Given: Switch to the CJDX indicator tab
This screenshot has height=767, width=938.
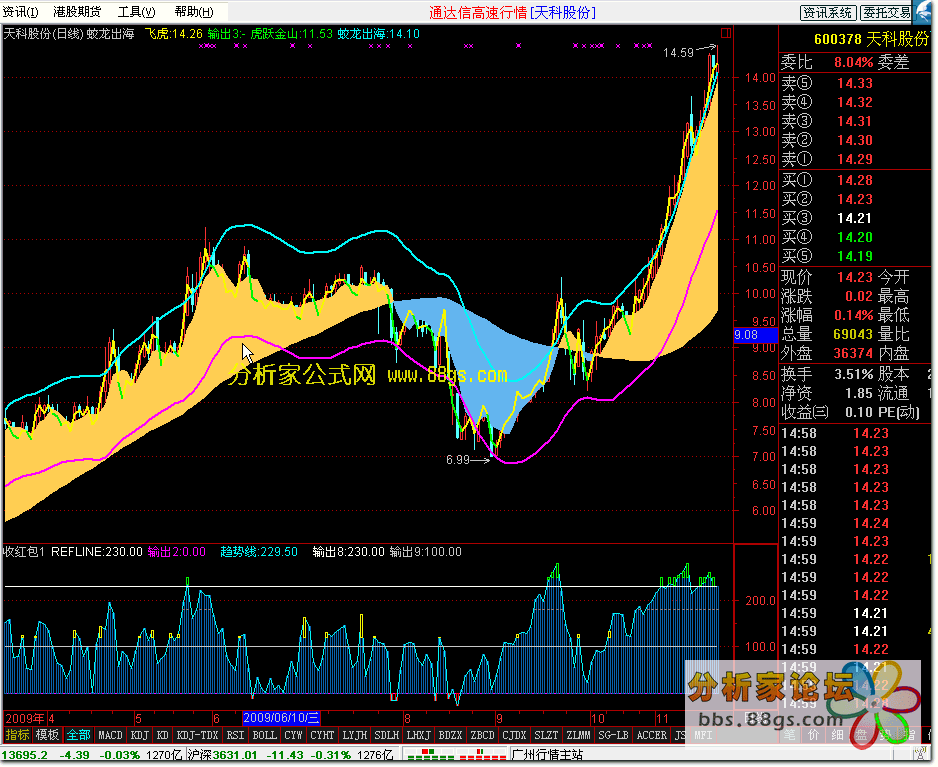Looking at the screenshot, I should (x=514, y=735).
